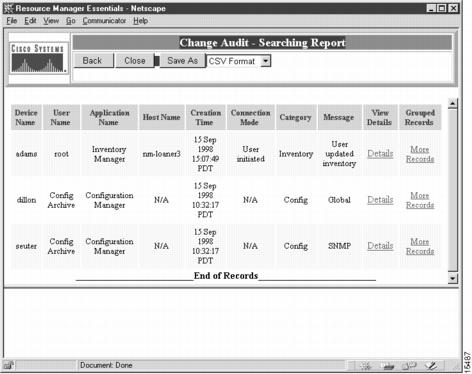Click the seuter device name cell
Screen dimensions: 472x374
coord(26,246)
